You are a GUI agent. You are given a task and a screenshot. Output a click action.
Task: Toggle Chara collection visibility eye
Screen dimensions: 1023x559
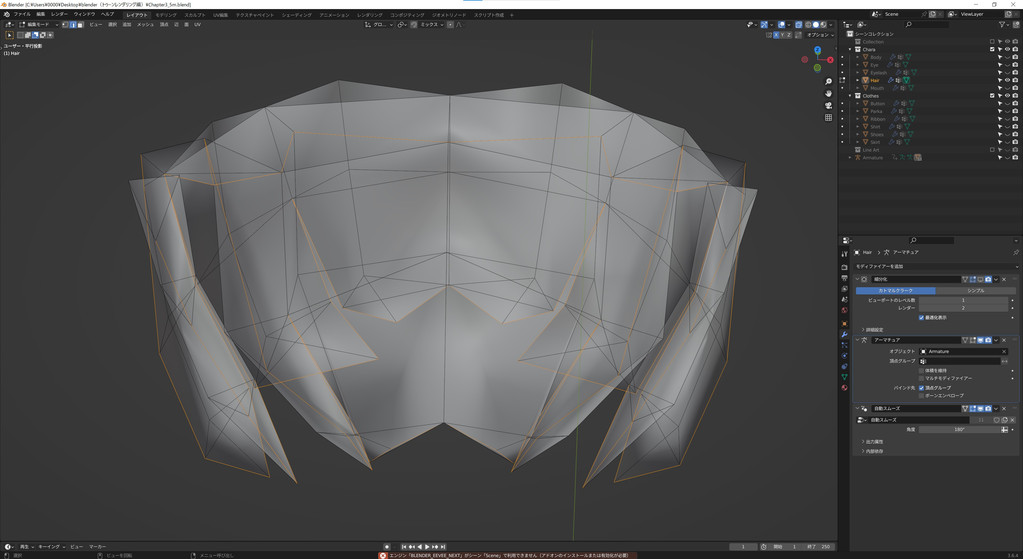[x=1007, y=50]
